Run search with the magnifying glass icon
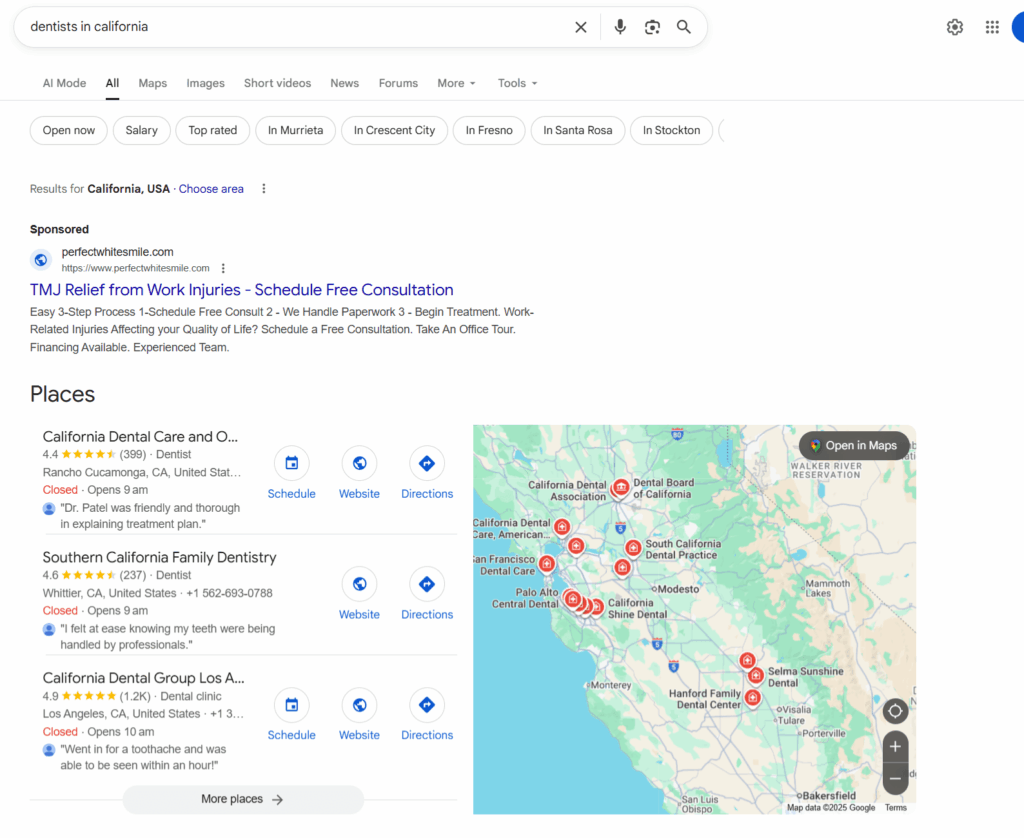The image size is (1024, 838). tap(683, 27)
